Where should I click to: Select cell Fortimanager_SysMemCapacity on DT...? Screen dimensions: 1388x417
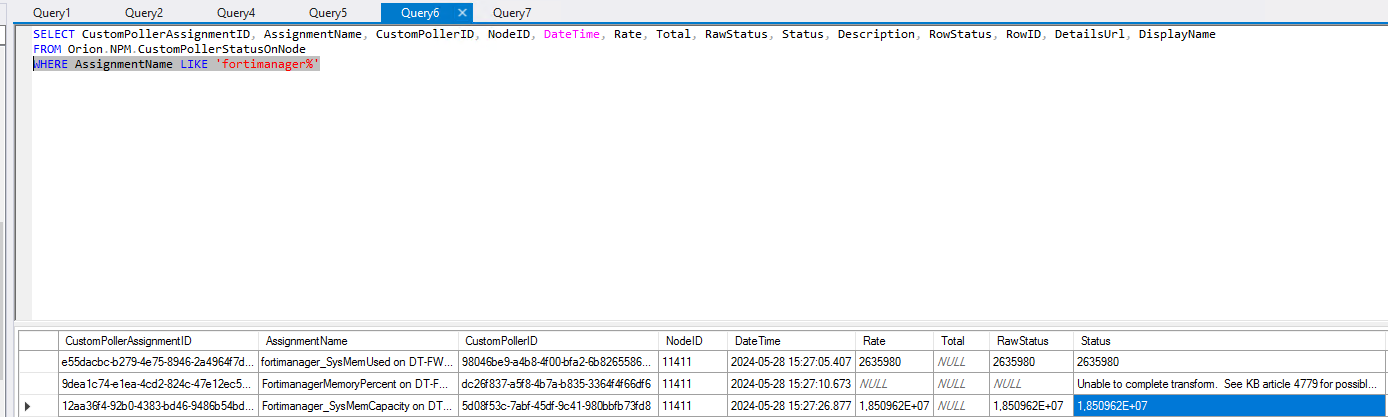358,406
